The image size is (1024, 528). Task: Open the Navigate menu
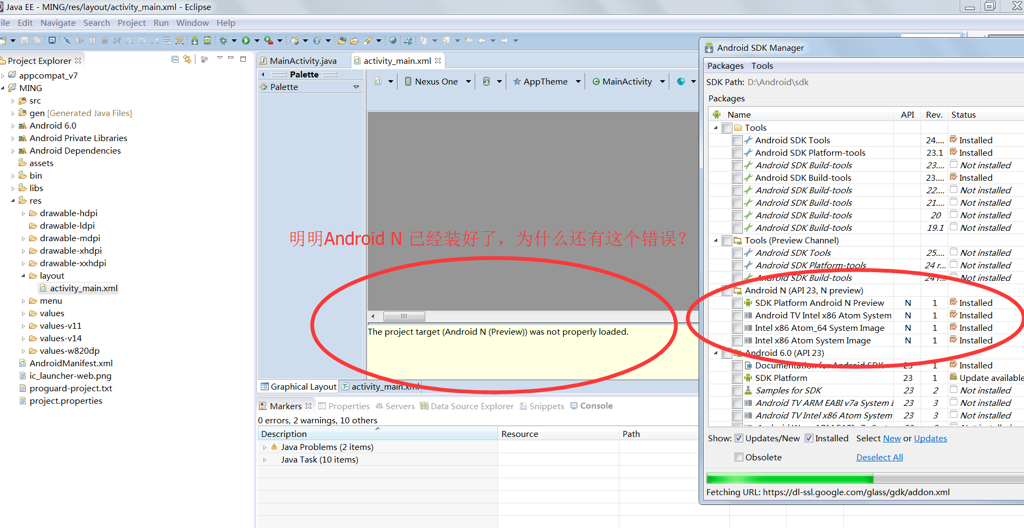pos(58,23)
